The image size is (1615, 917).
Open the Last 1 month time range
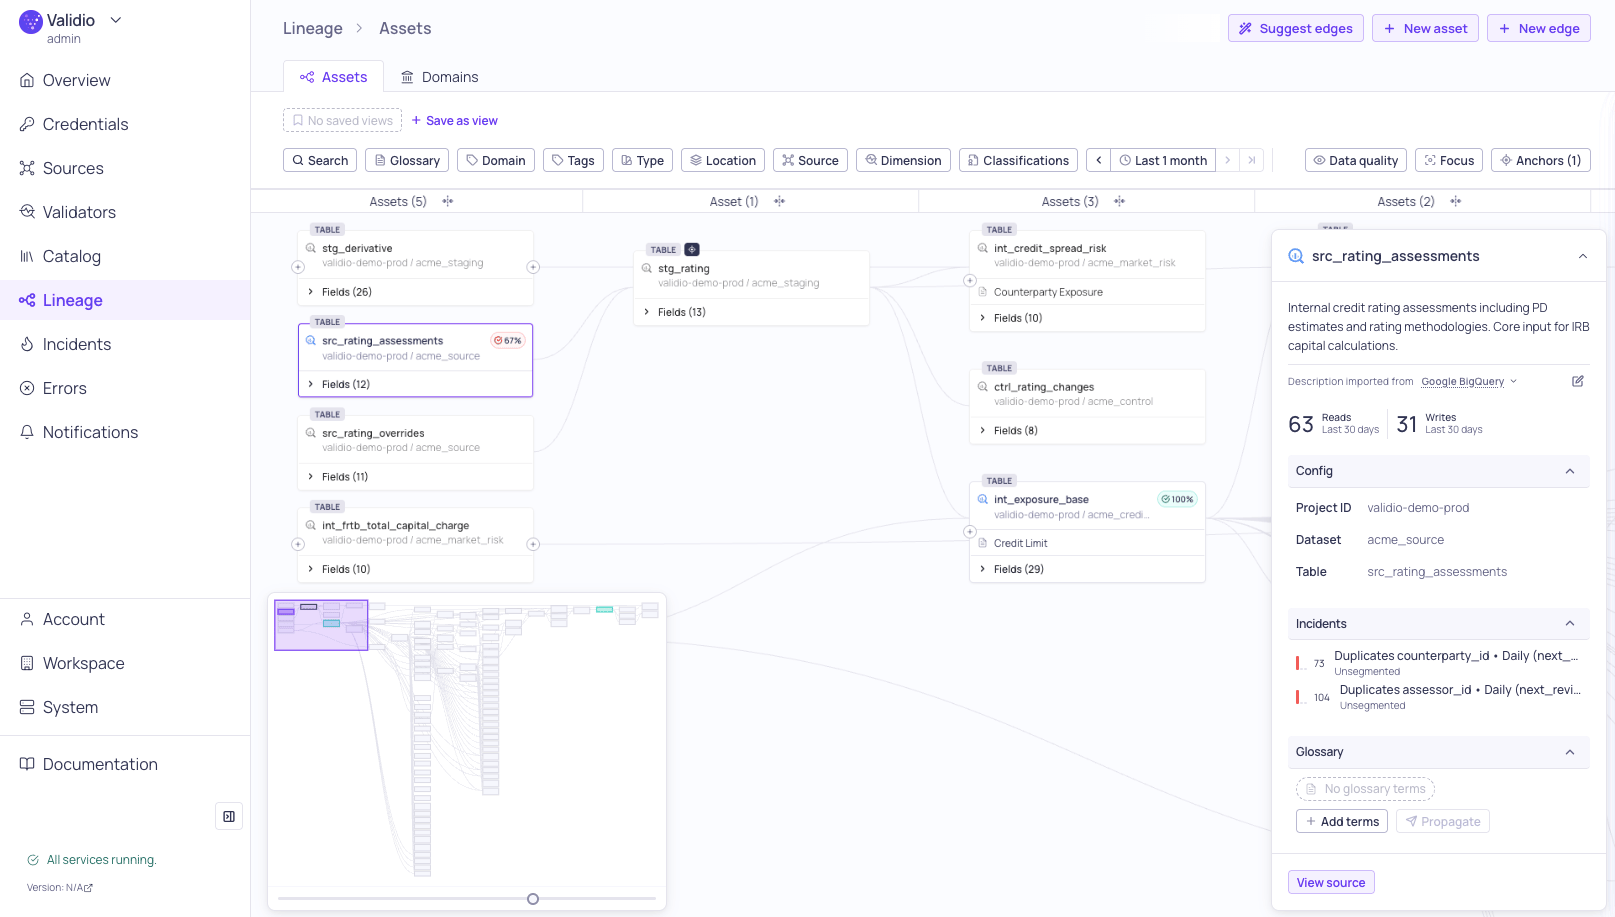click(1163, 160)
